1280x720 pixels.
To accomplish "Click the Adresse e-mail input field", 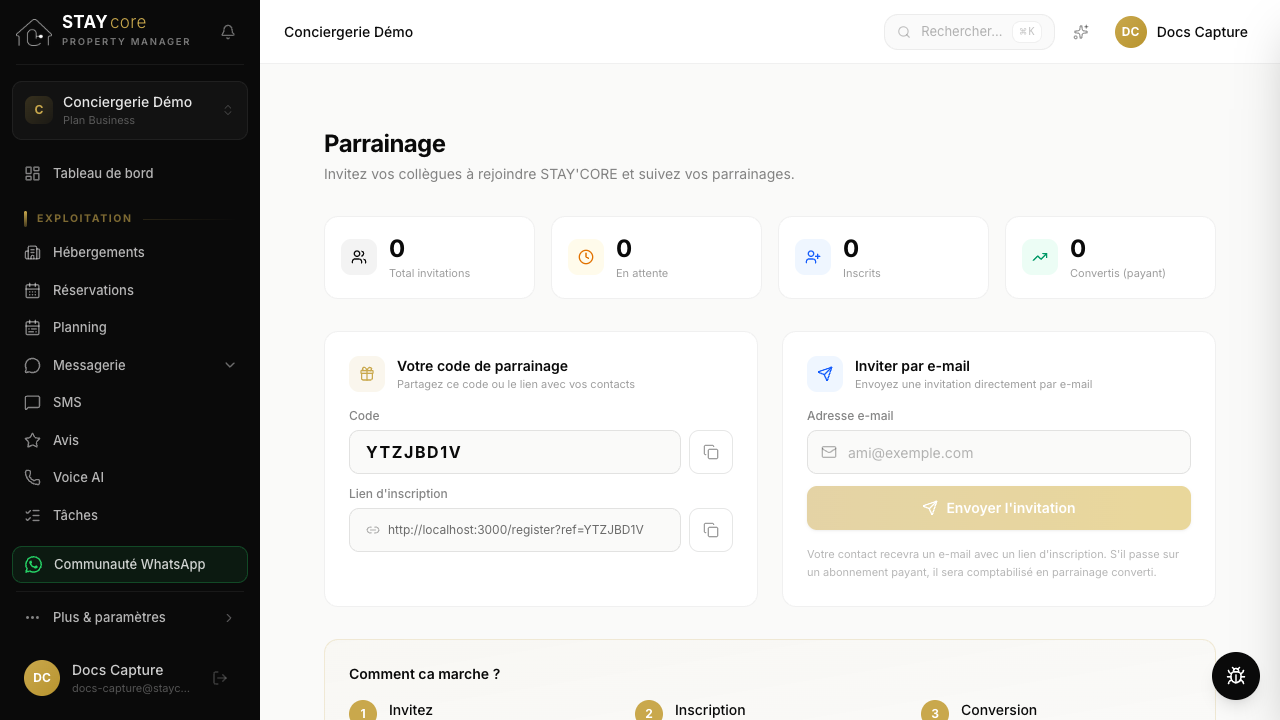I will coord(999,452).
